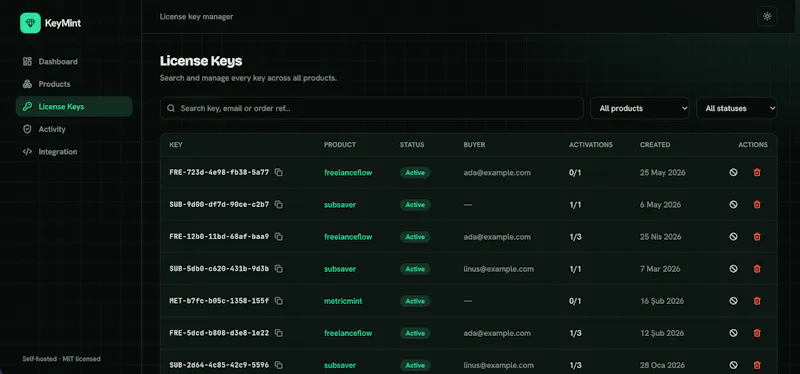Open freelanceflow product link dated 12 Şub 2026
This screenshot has height=374, width=800.
[348, 333]
